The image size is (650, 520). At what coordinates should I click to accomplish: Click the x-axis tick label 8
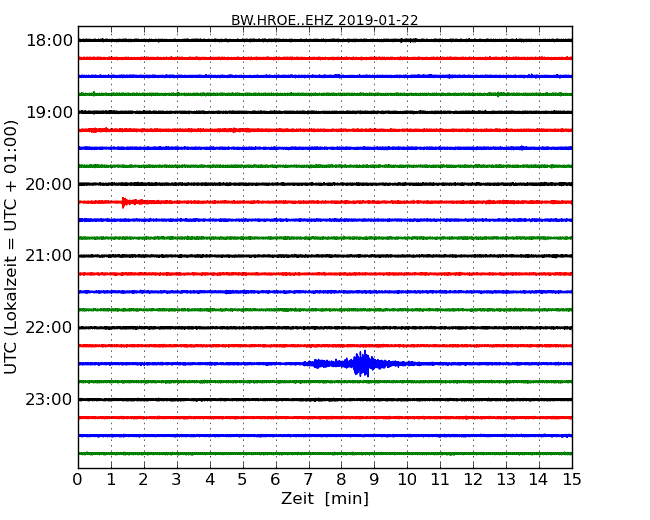pyautogui.click(x=341, y=479)
